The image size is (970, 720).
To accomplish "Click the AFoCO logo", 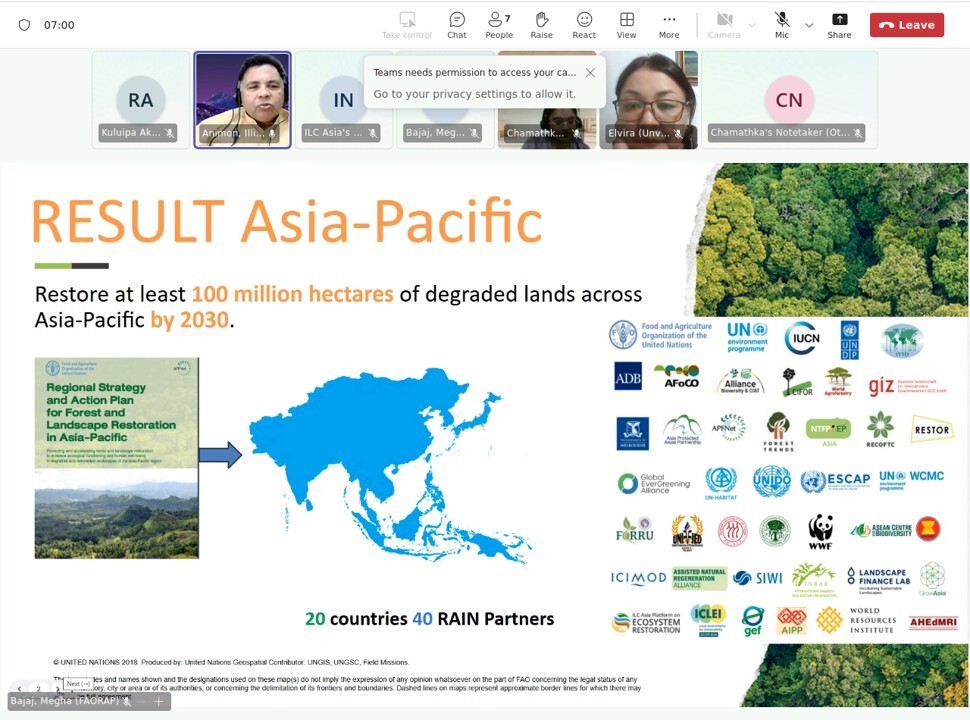I will coord(677,376).
